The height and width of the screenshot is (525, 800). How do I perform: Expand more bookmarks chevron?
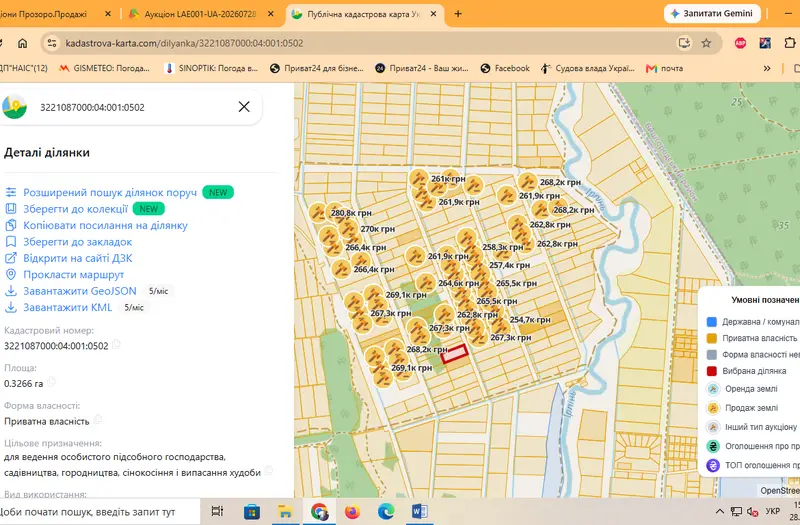pos(767,68)
